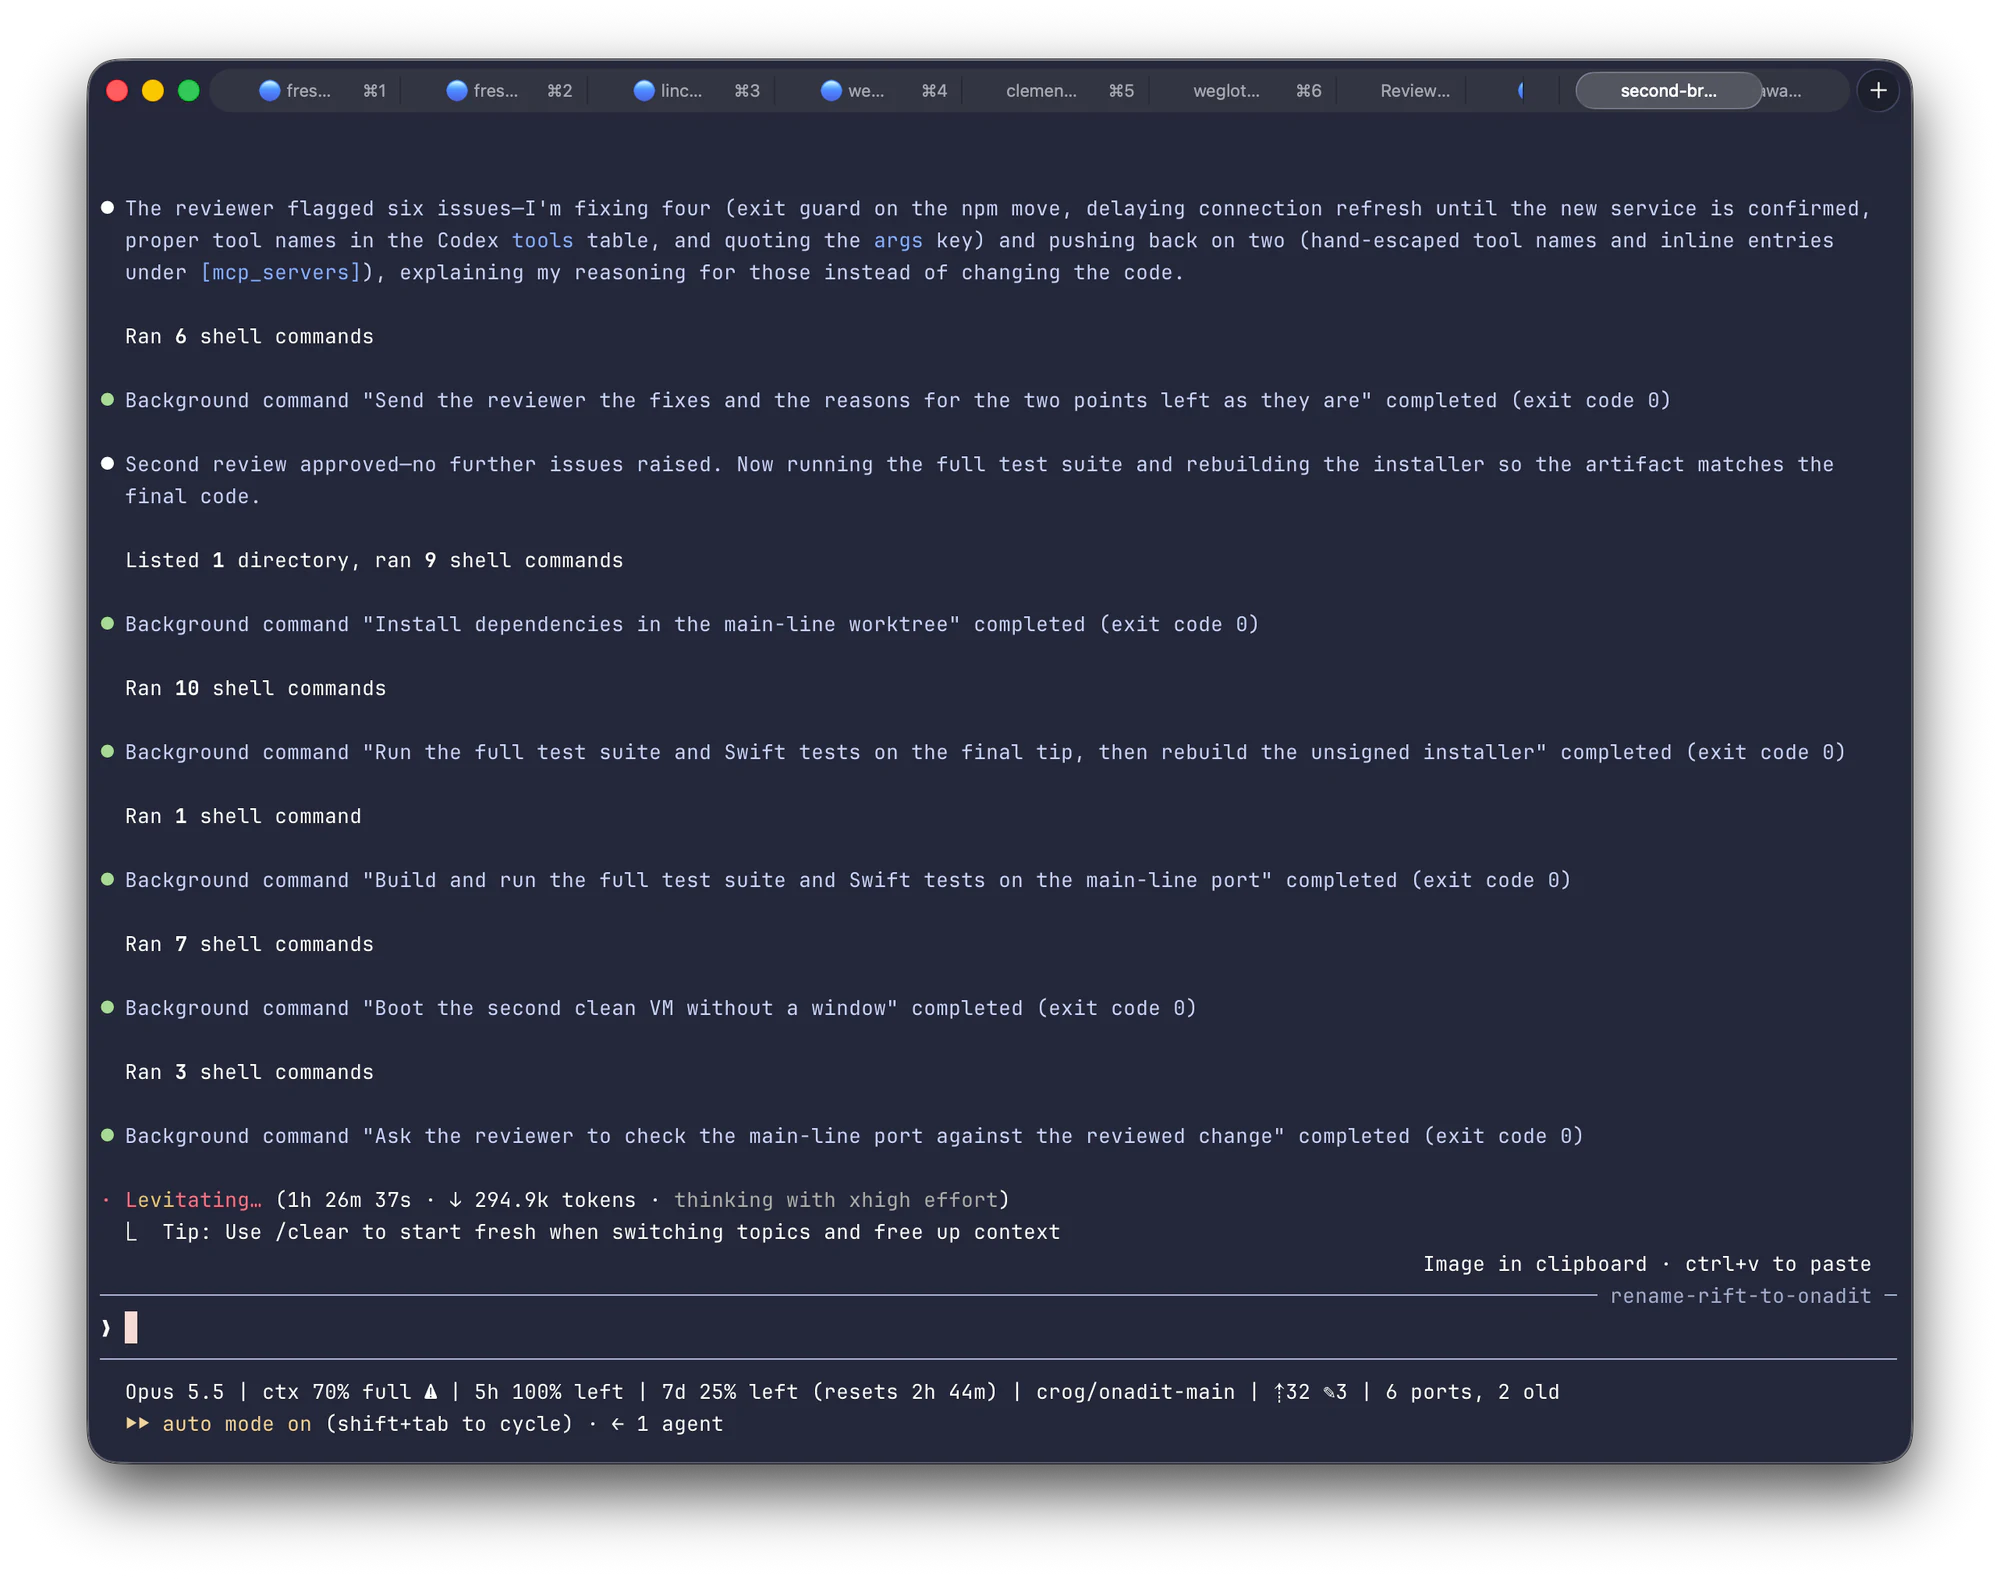Select the active 'second-br...' tab

point(1668,91)
